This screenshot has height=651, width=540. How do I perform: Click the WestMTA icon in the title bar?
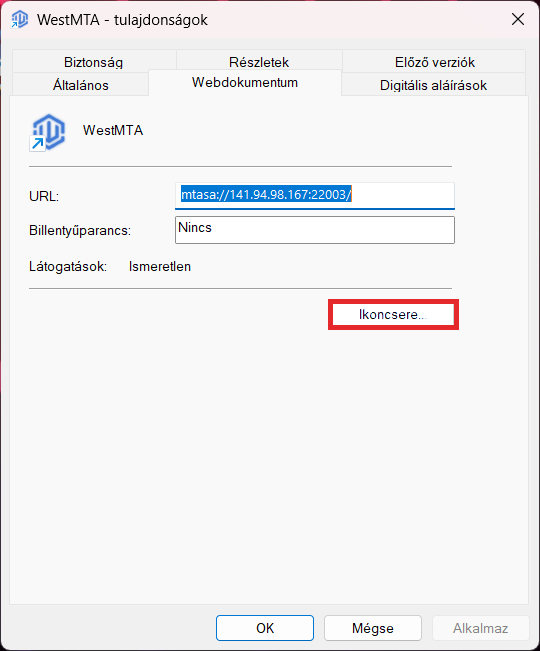coord(19,20)
